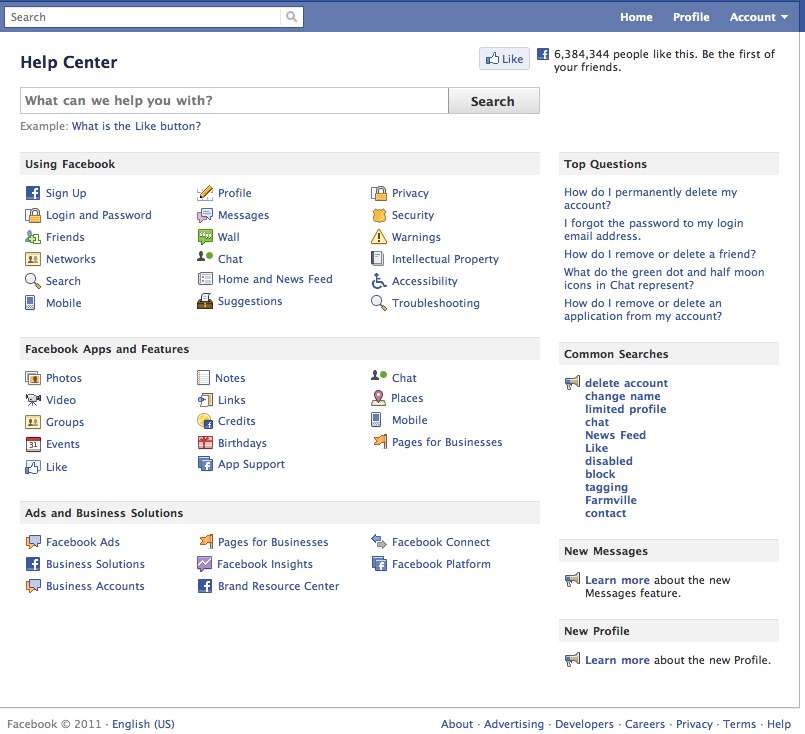805x734 pixels.
Task: Open the question about green dot and half moon icons
Action: coord(664,279)
